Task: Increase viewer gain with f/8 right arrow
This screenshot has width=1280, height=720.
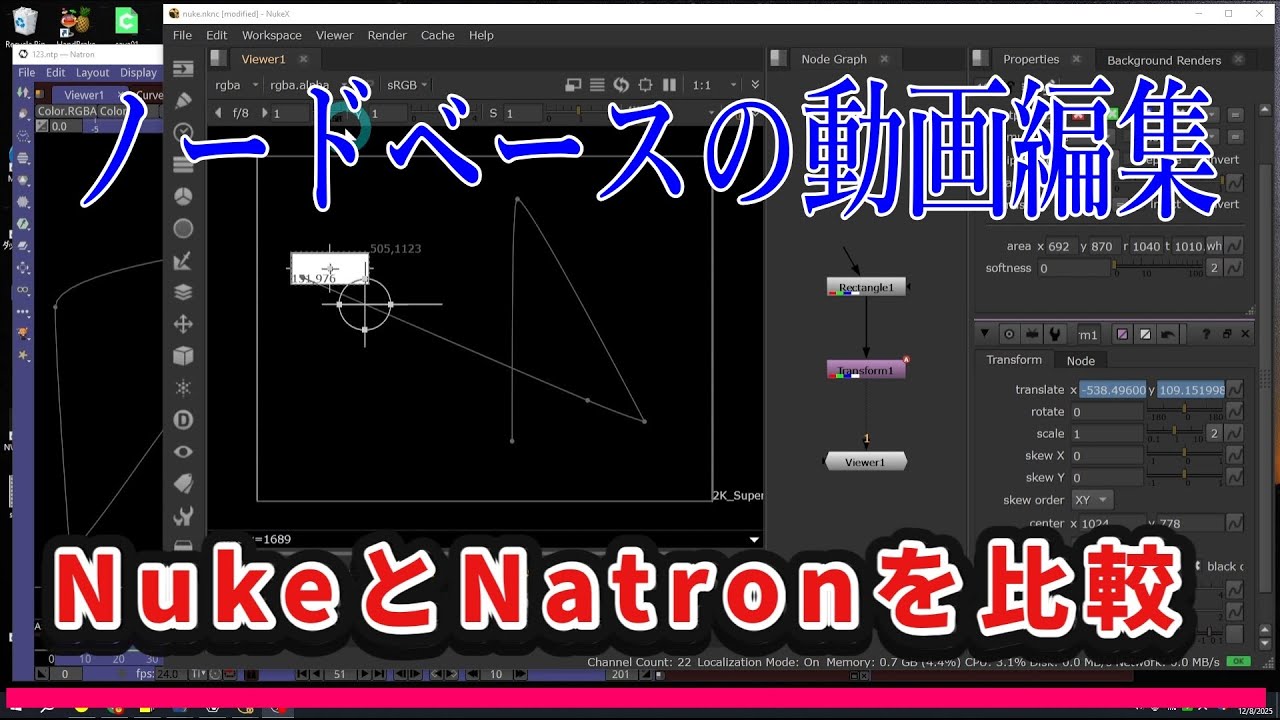Action: [265, 113]
